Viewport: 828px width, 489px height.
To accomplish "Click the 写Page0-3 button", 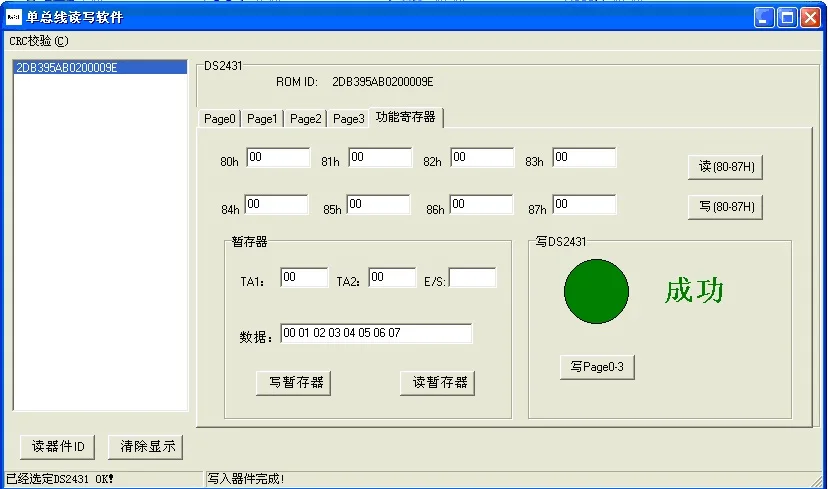I will pos(597,367).
